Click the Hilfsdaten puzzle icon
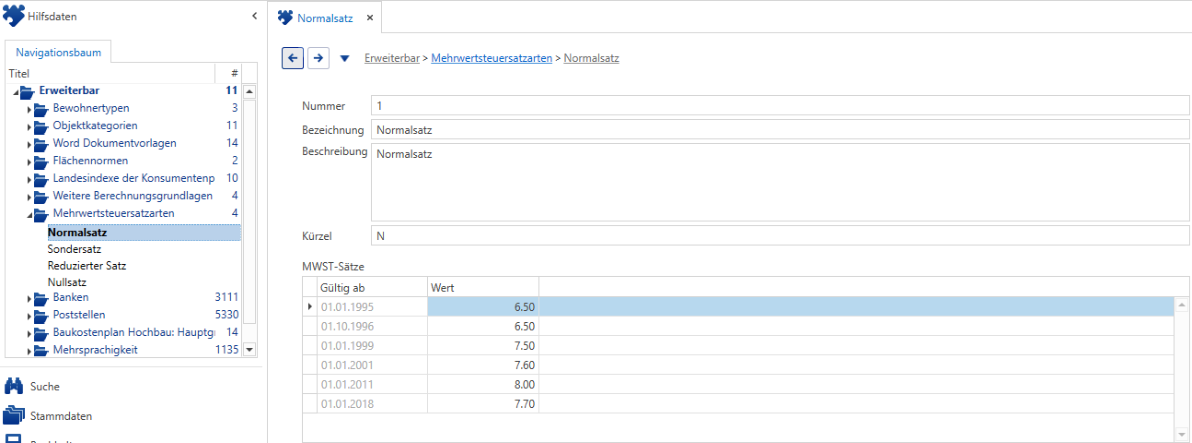Viewport: 1192px width, 443px height. click(x=13, y=16)
